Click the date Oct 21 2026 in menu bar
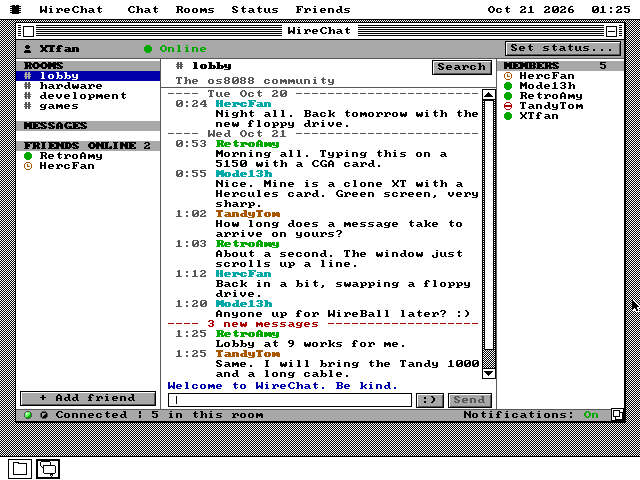Screen dimensions: 640x480 pyautogui.click(x=531, y=9)
